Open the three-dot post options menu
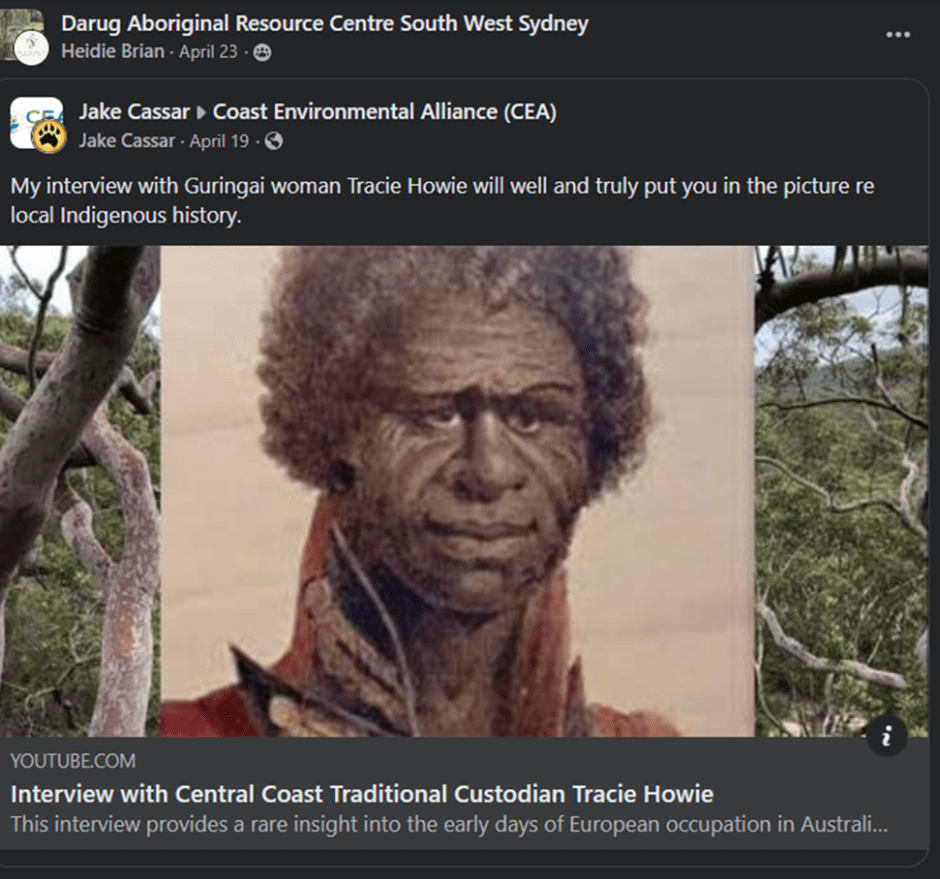 tap(897, 35)
